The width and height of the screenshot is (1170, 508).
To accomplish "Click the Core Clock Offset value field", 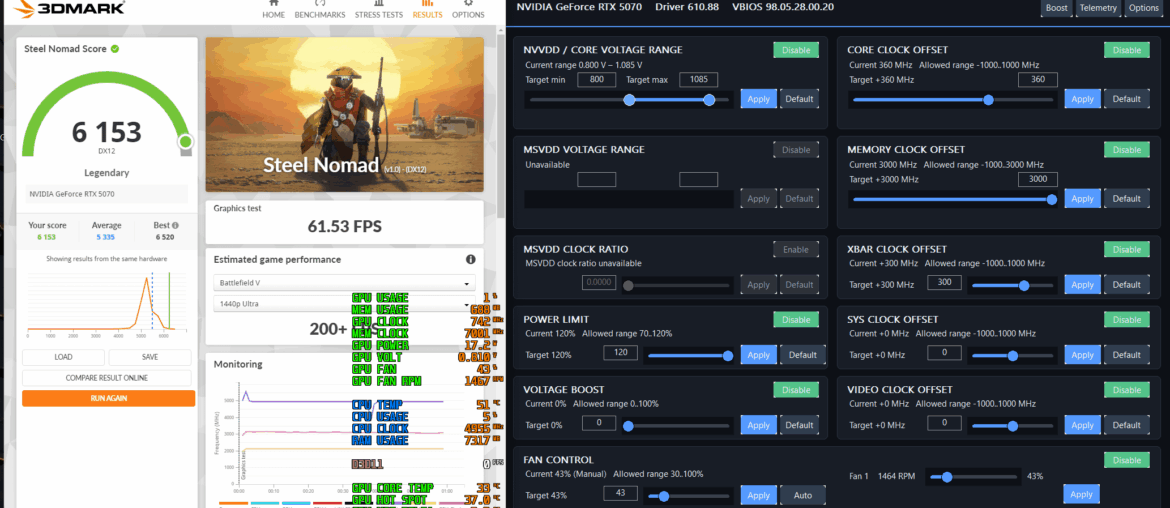I will tap(1038, 80).
